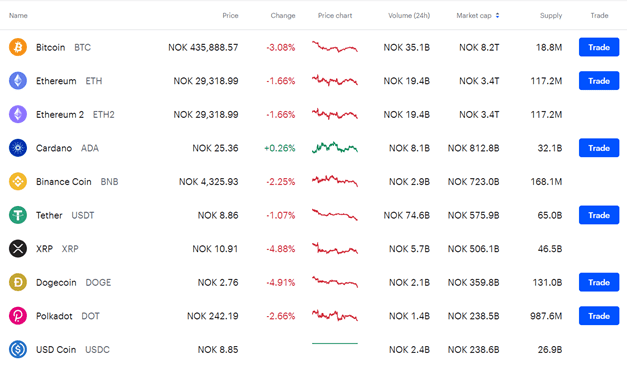Viewport: 627px width, 369px height.
Task: Click the Ethereum logo icon
Action: (x=18, y=81)
